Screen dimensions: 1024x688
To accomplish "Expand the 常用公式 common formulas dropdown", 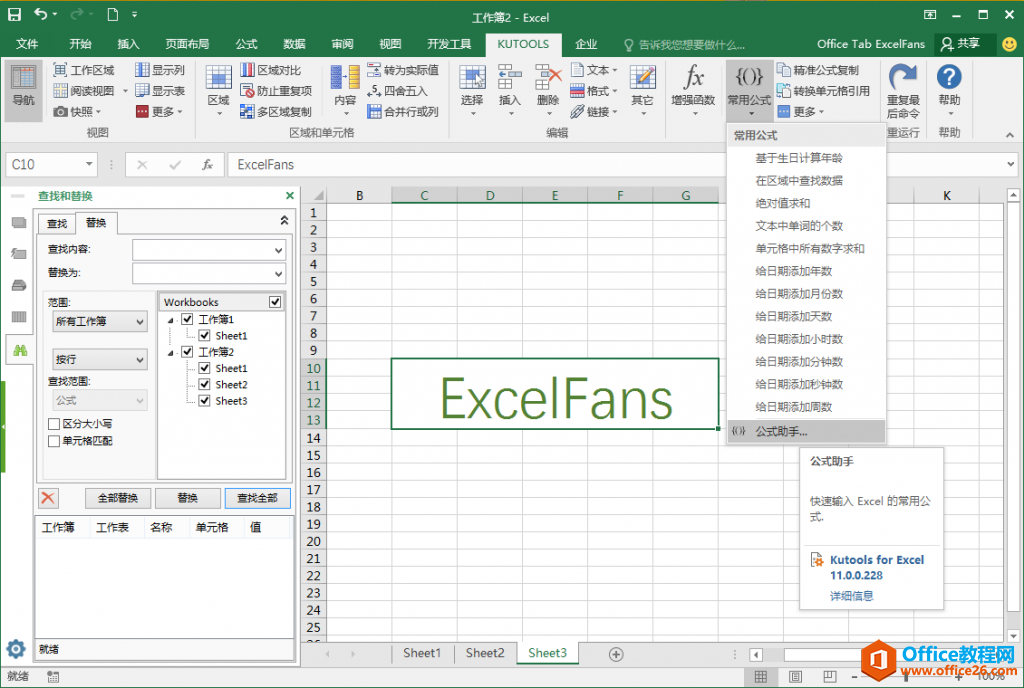I will 749,90.
